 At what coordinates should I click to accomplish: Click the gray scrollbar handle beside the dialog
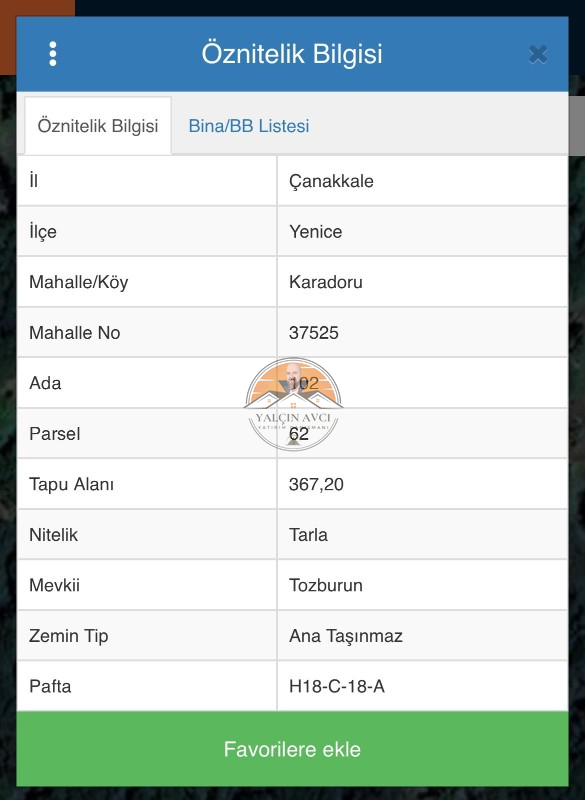(x=577, y=126)
